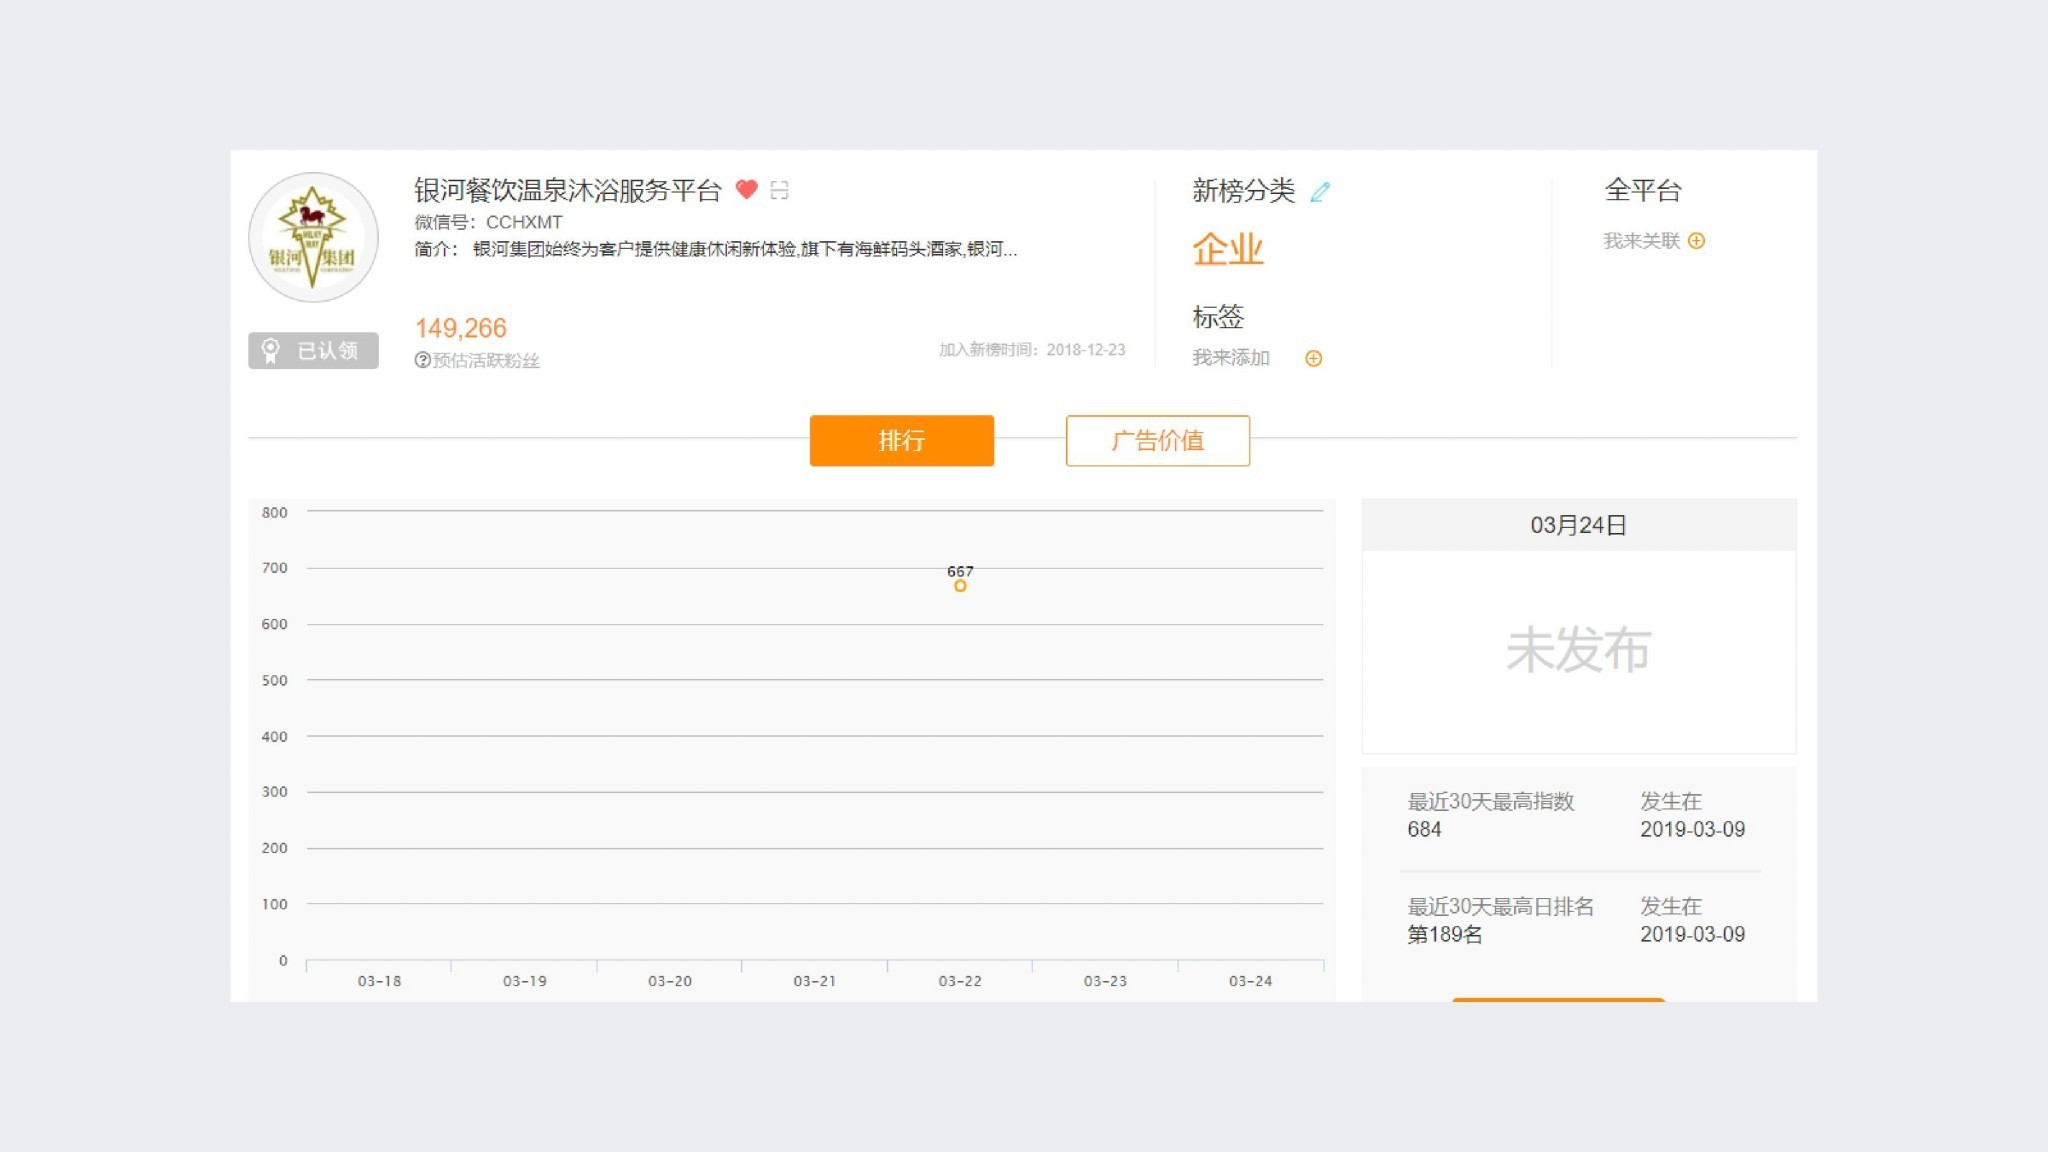Viewport: 2048px width, 1152px height.
Task: Click the 未发布 status text
Action: (1578, 650)
